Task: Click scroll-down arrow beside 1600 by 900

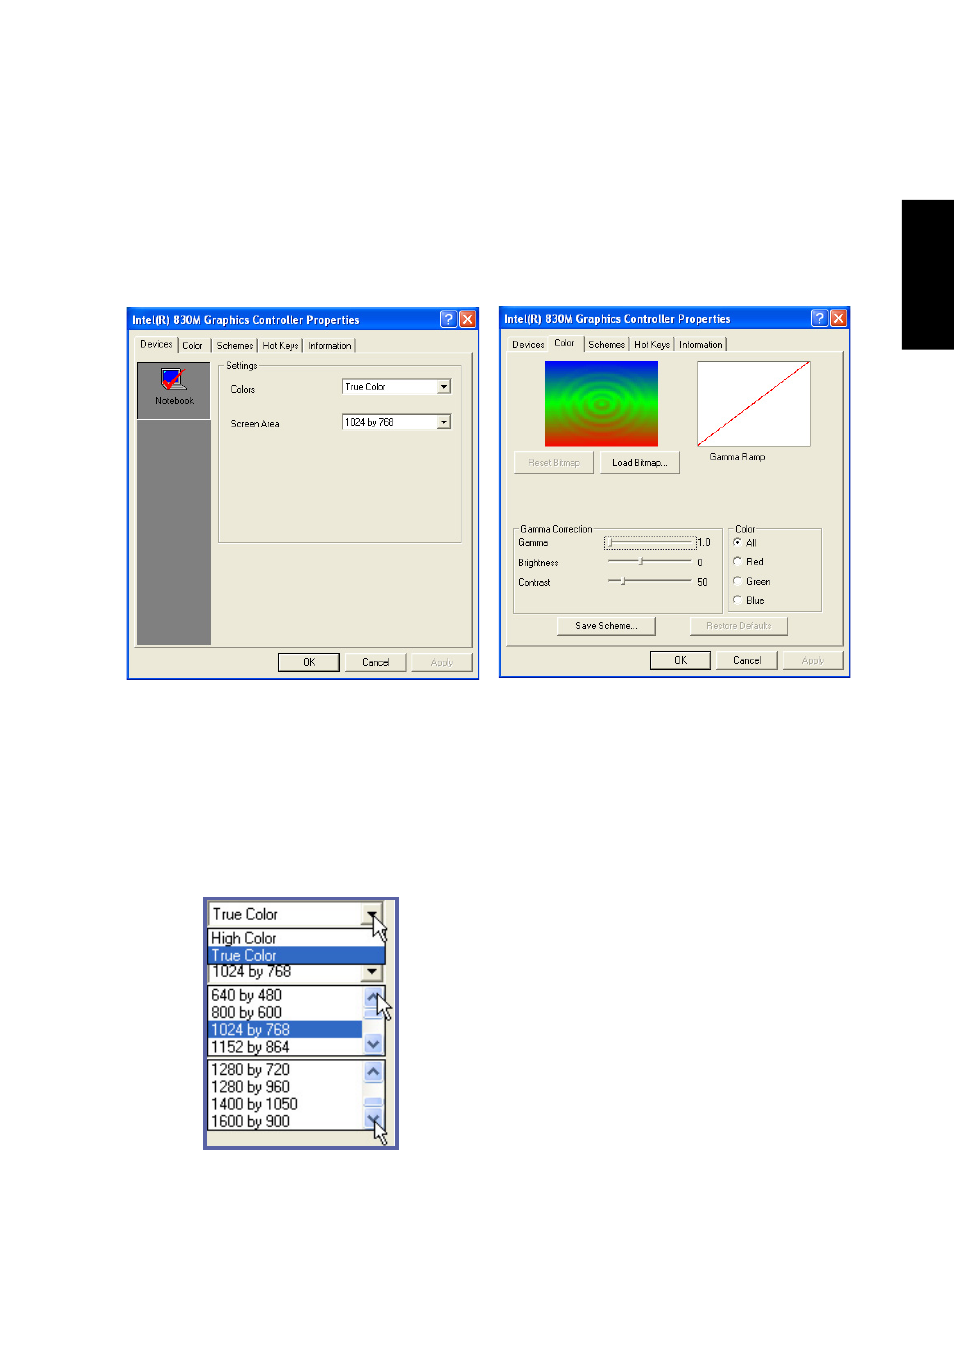Action: point(373,1119)
